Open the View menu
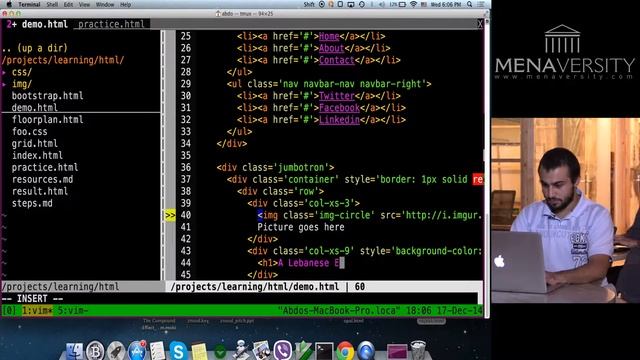 click(84, 4)
